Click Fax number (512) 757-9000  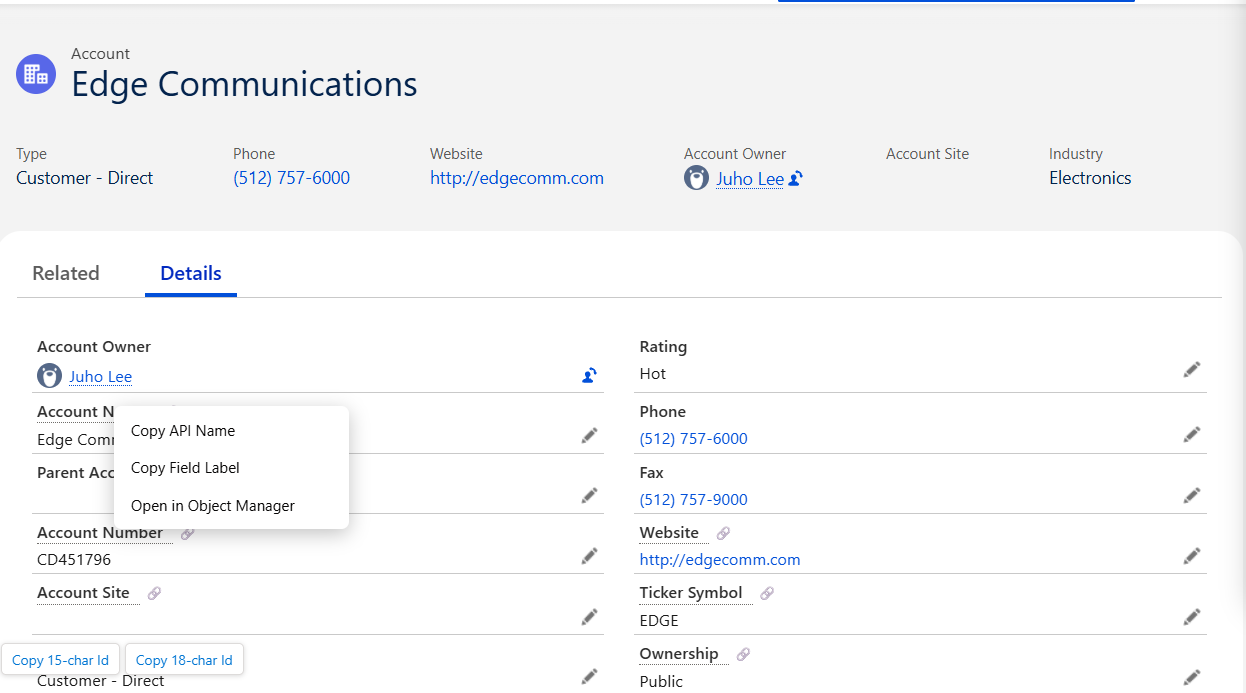(x=694, y=499)
